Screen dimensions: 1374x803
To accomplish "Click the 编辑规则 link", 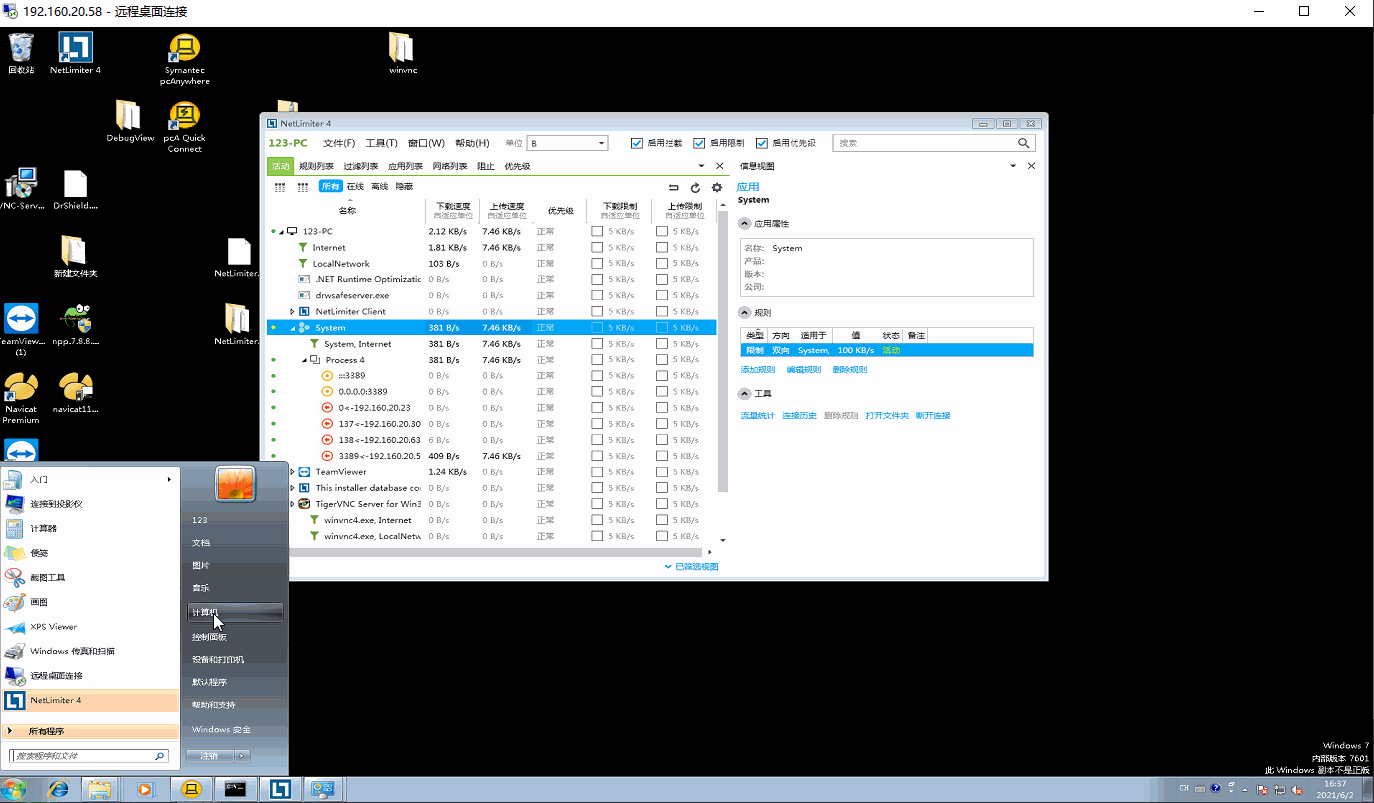I will [x=803, y=370].
